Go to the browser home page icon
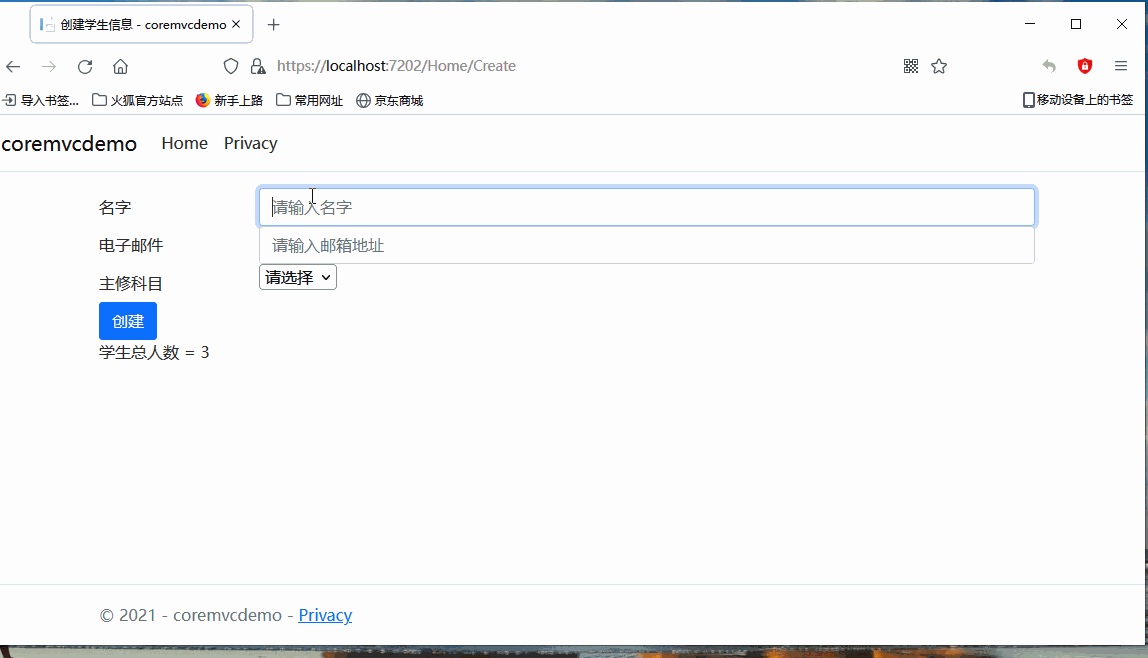 click(x=120, y=67)
